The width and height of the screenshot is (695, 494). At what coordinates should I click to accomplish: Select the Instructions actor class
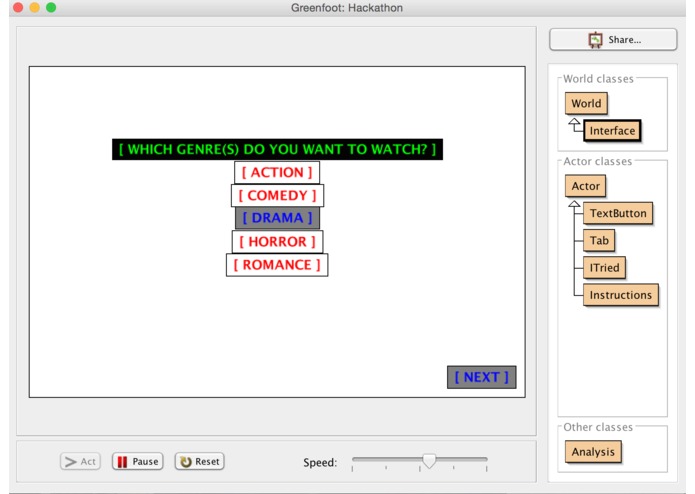[621, 295]
